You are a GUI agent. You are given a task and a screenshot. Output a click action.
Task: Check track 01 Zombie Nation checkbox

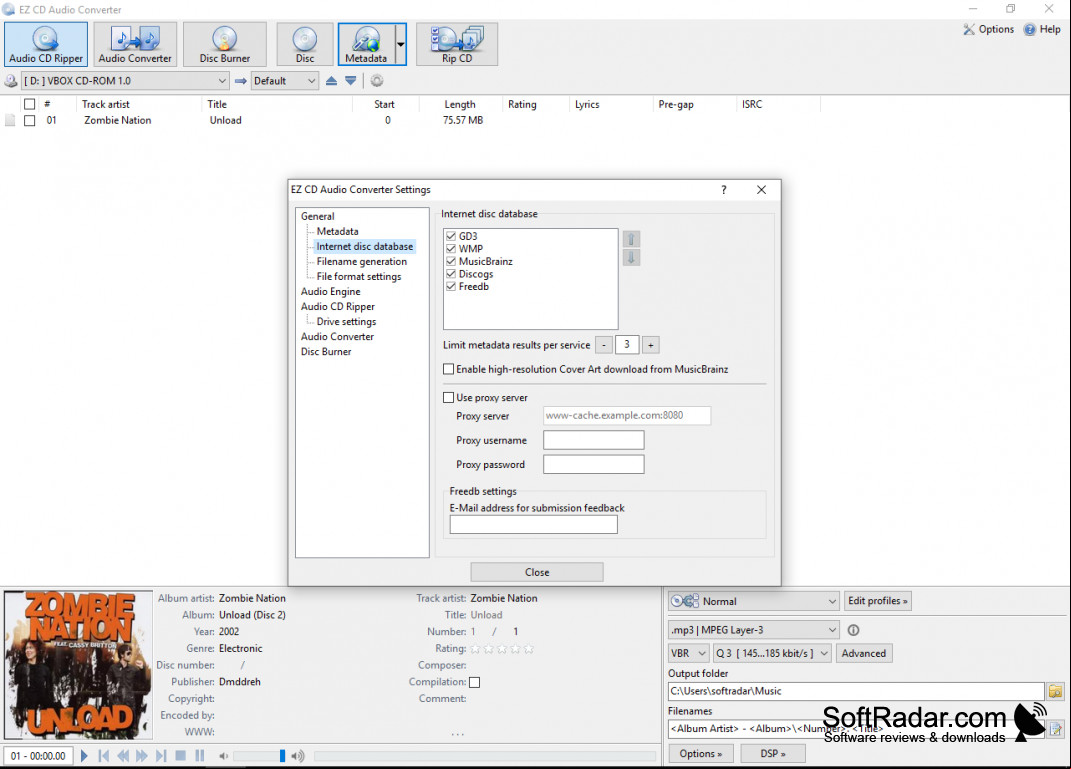pos(29,121)
